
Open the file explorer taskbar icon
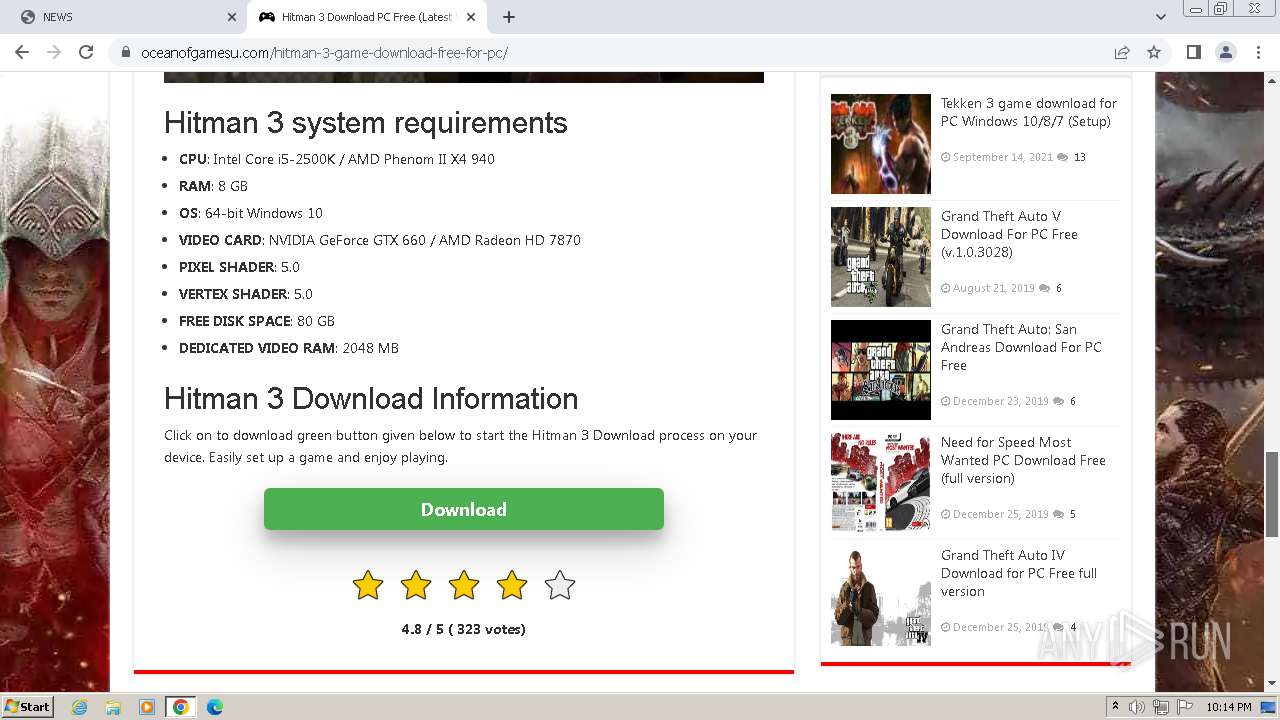[113, 707]
